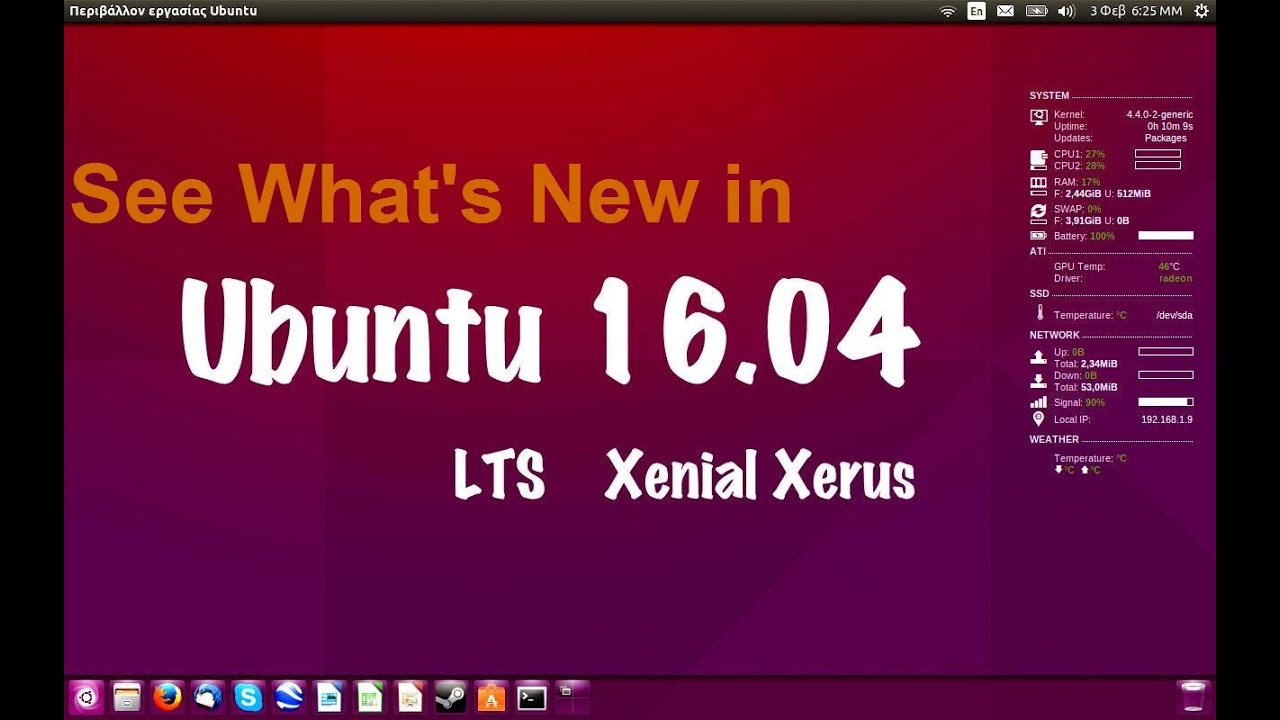Click the CPU2 usage bar
Image resolution: width=1280 pixels, height=720 pixels.
(1157, 165)
